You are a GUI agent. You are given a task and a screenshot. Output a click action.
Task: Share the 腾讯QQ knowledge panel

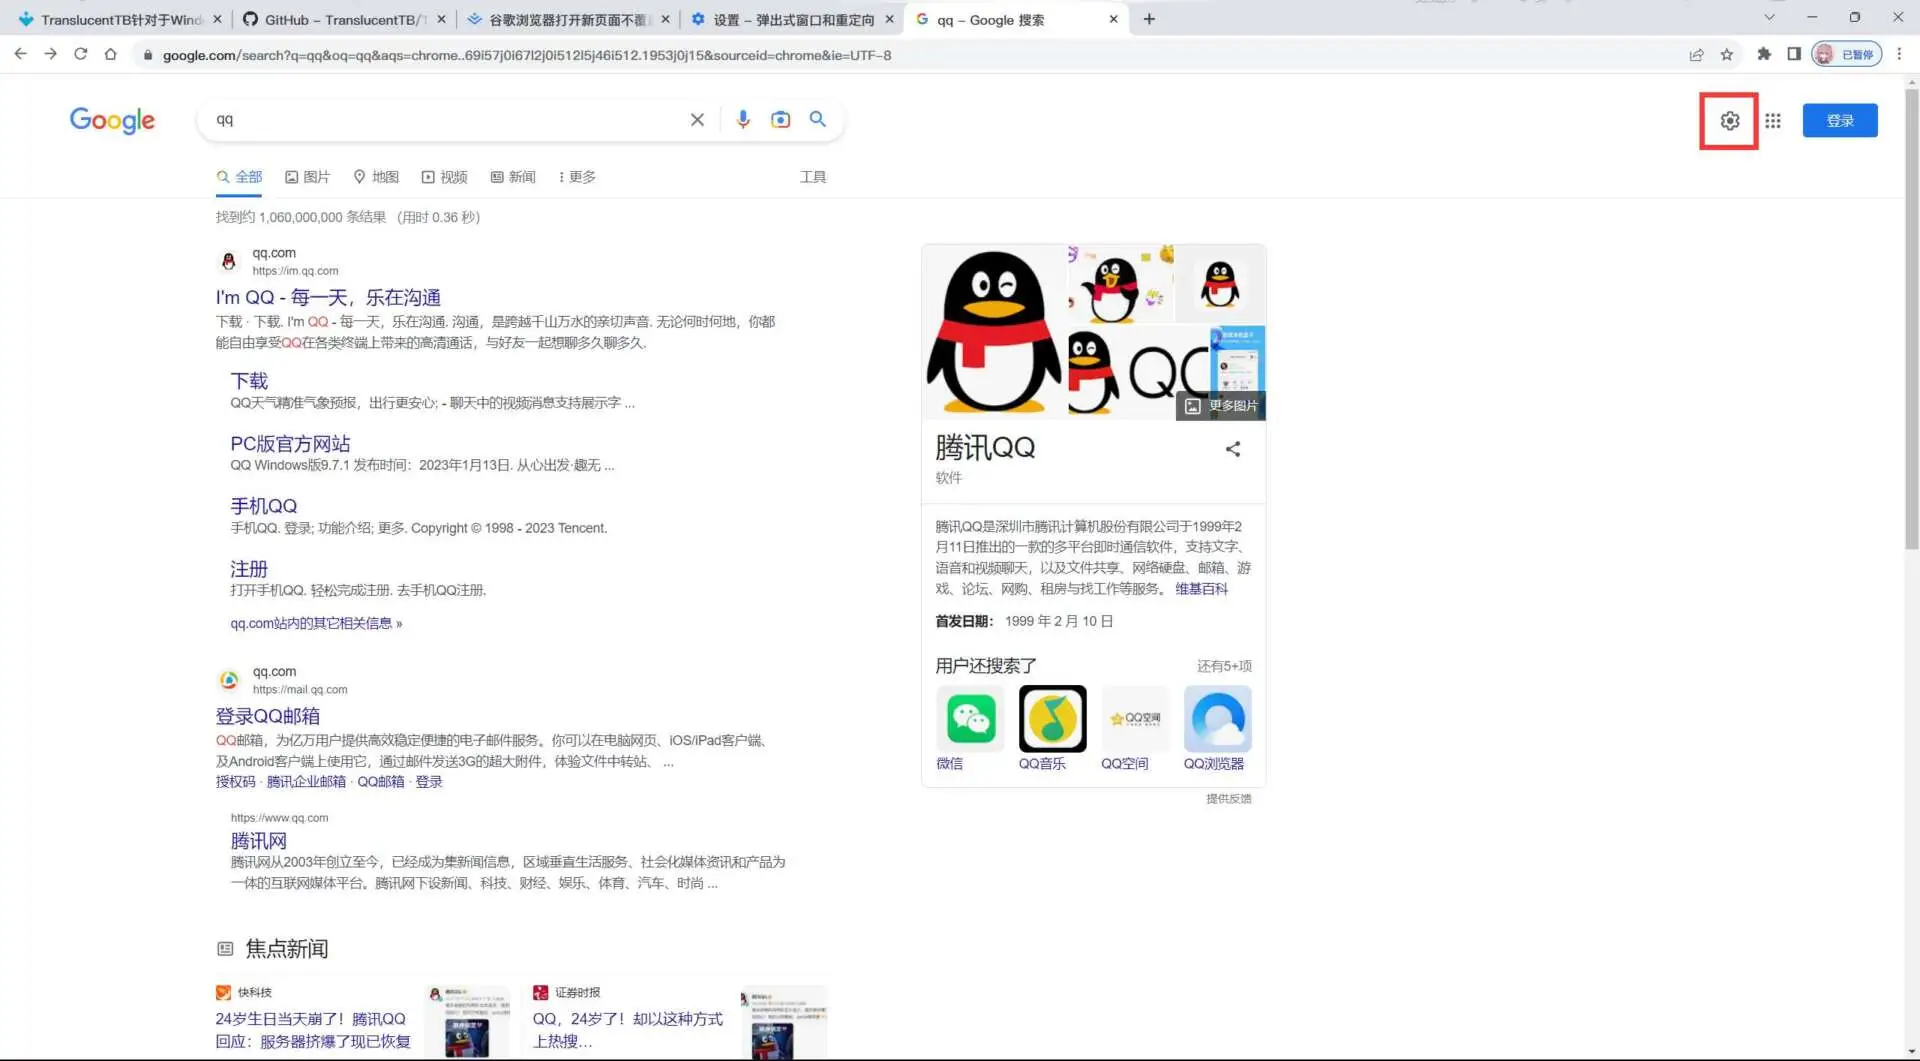(x=1233, y=449)
